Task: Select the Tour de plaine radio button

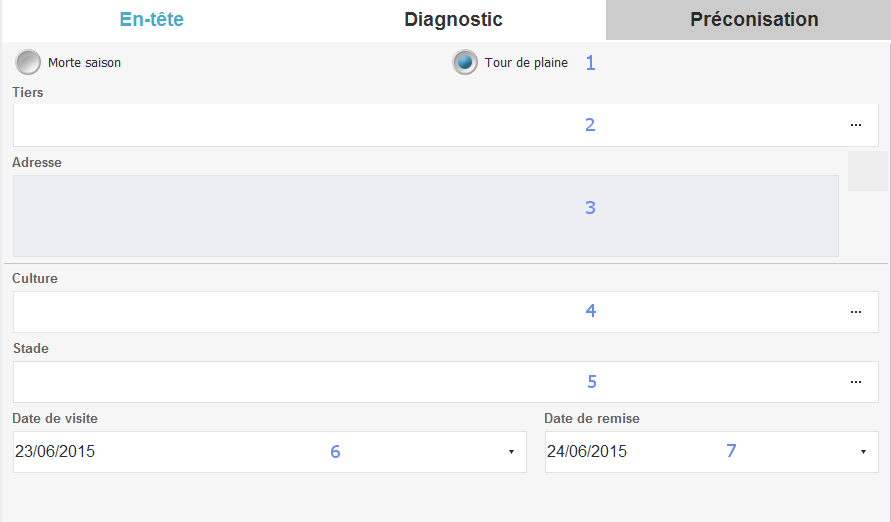Action: click(465, 62)
